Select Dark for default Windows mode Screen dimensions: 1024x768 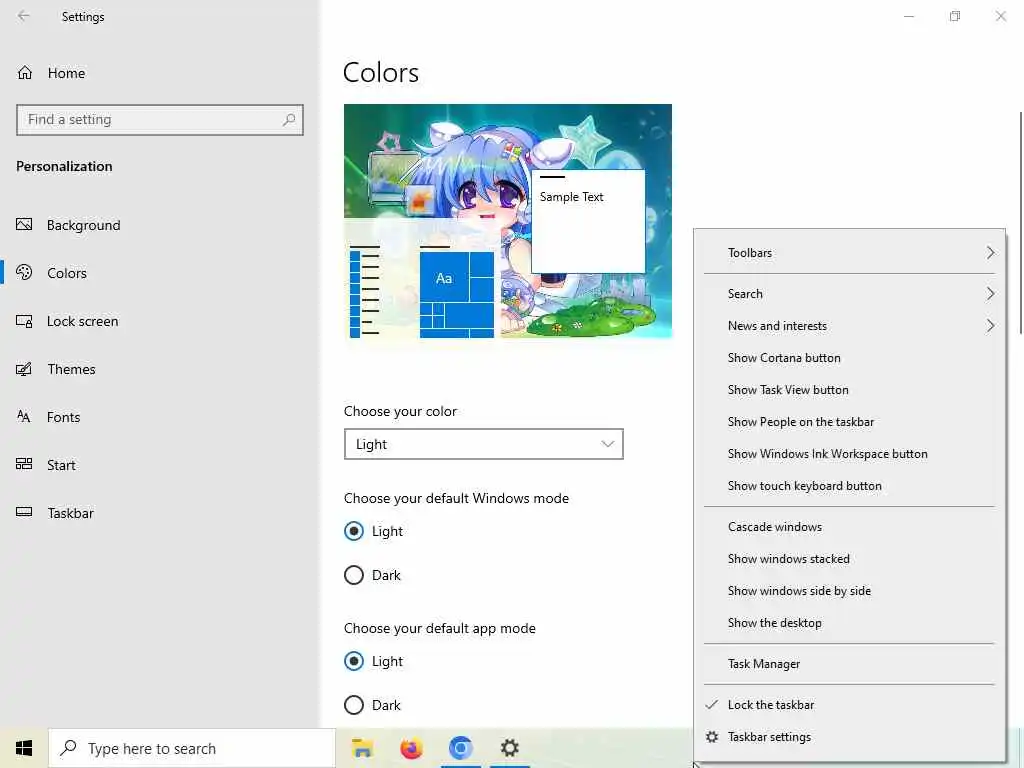pyautogui.click(x=354, y=575)
